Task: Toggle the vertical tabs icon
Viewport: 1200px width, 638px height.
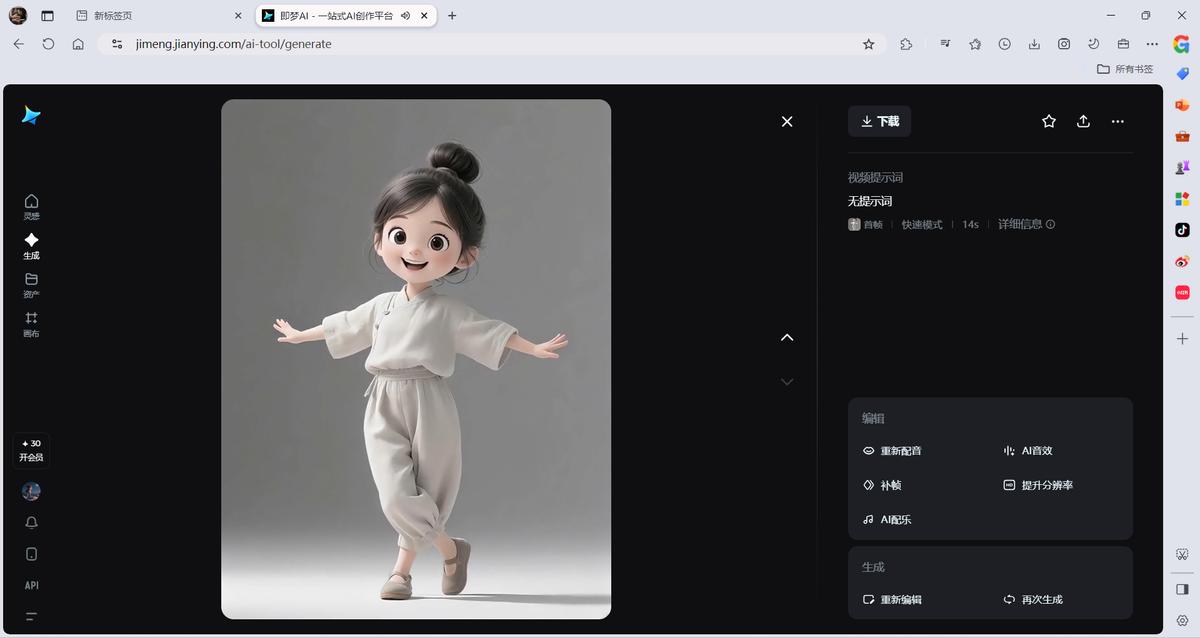Action: 47,16
